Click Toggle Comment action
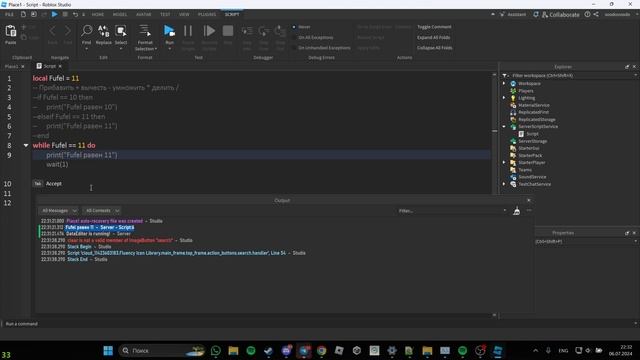 click(434, 27)
